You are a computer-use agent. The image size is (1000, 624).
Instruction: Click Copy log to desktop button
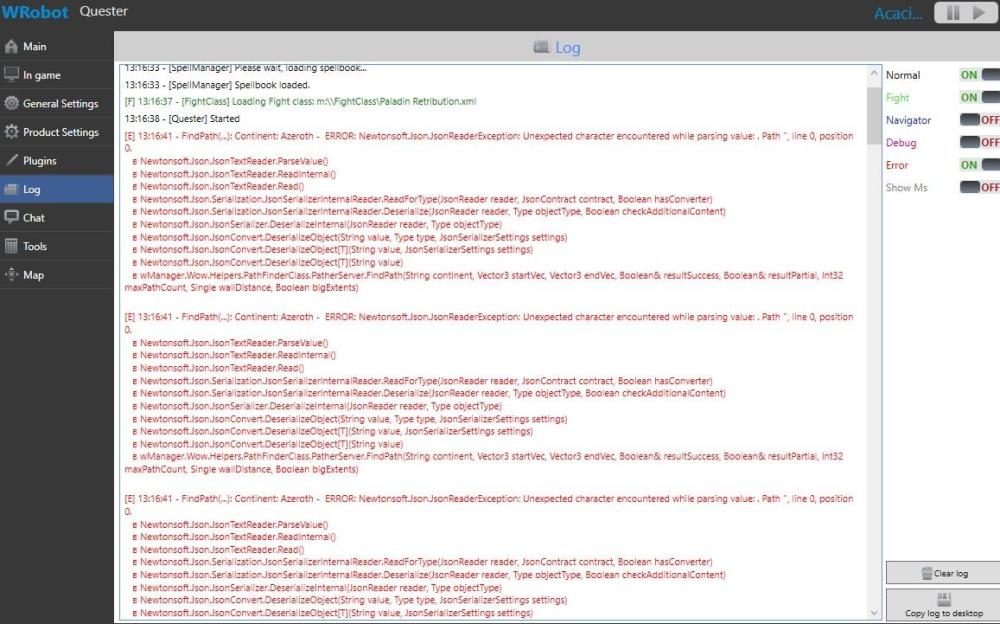click(943, 605)
